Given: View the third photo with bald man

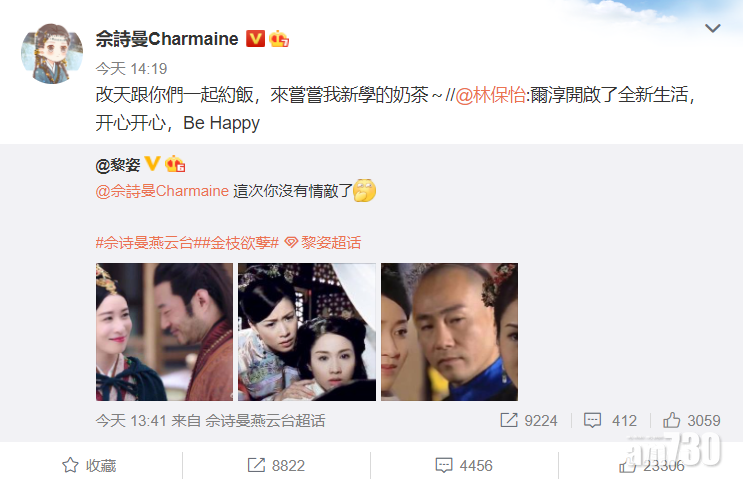Looking at the screenshot, I should 449,332.
